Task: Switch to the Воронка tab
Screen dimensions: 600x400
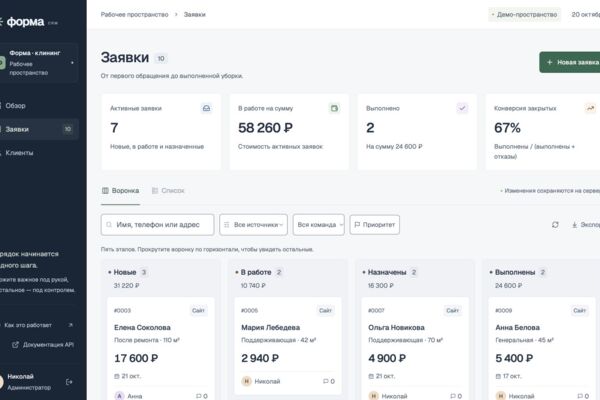Action: point(121,191)
